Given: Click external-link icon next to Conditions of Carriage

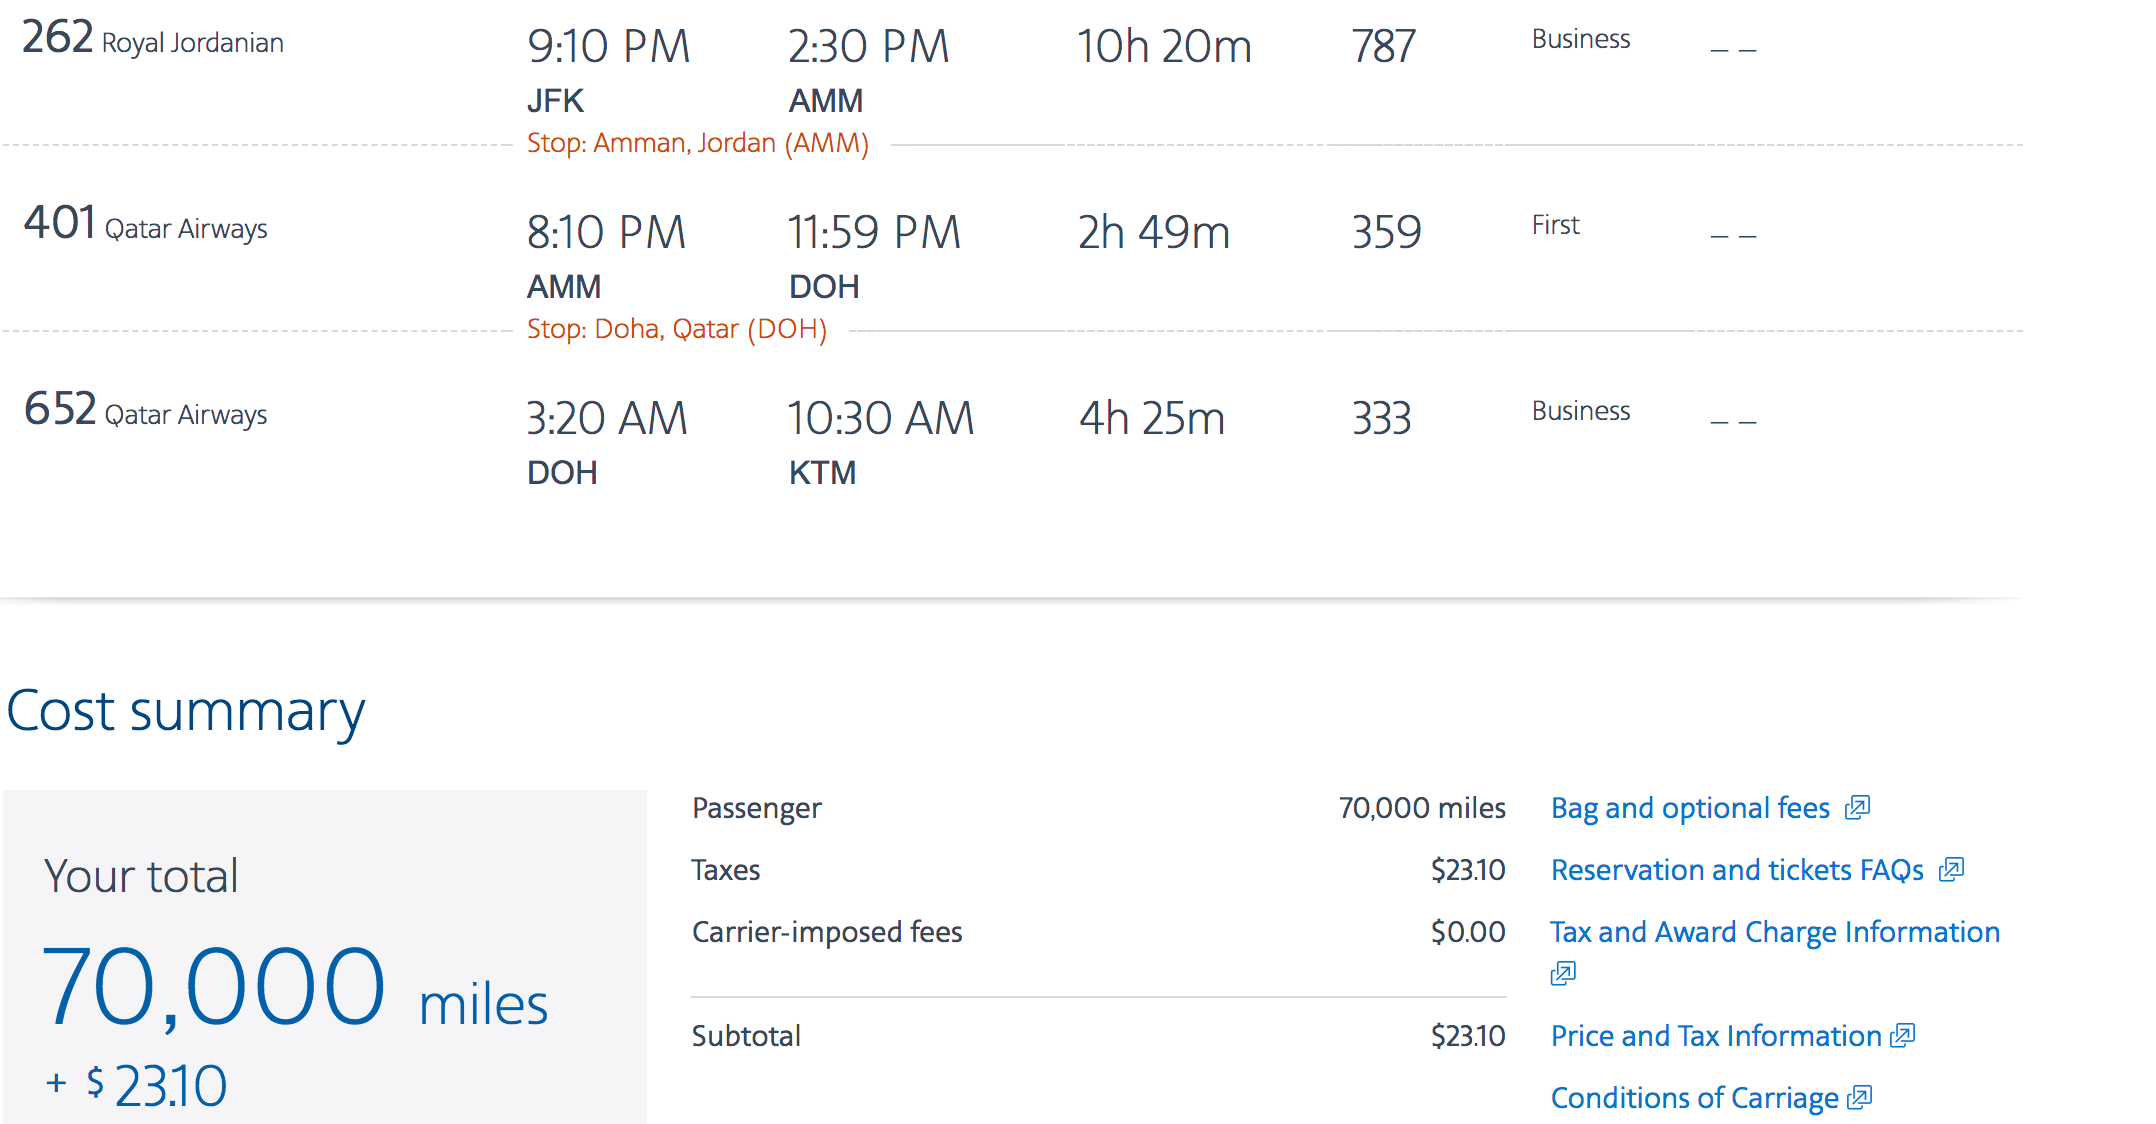Looking at the screenshot, I should pyautogui.click(x=1859, y=1098).
